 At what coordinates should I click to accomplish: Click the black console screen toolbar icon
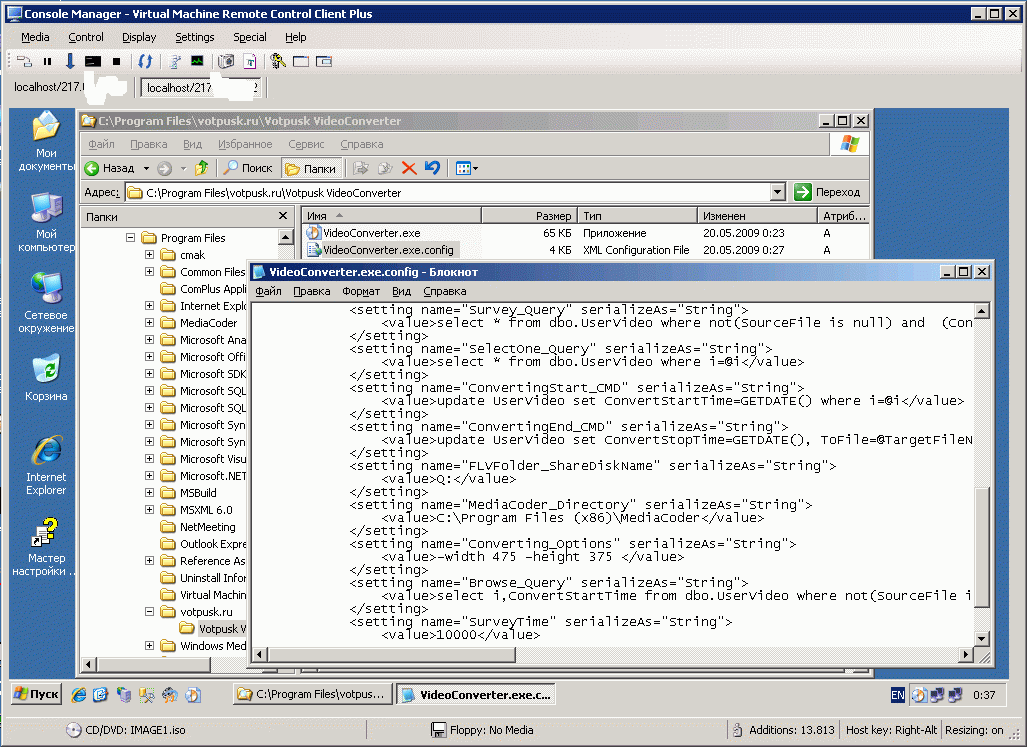93,62
